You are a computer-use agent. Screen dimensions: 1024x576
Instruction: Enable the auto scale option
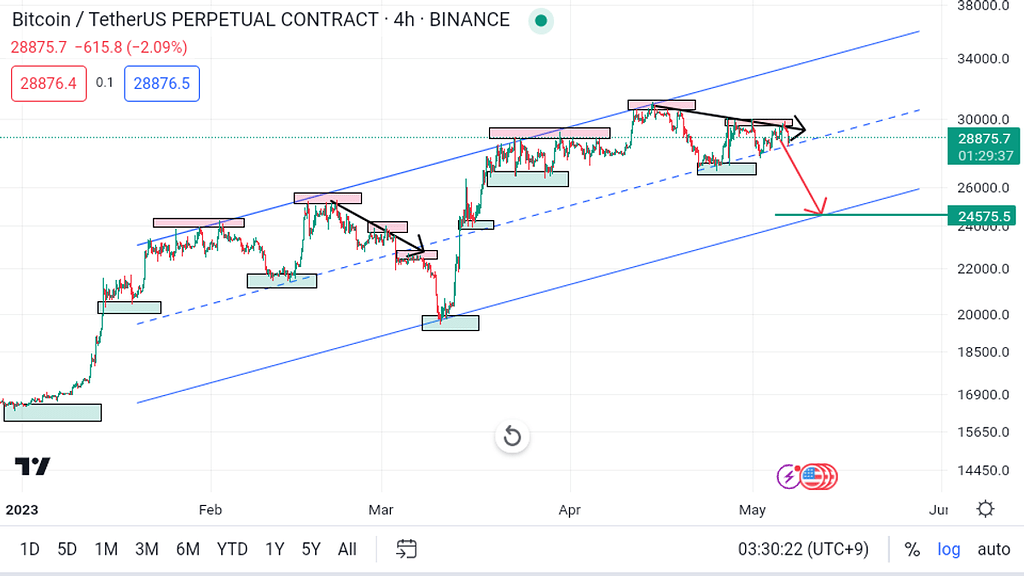point(993,549)
